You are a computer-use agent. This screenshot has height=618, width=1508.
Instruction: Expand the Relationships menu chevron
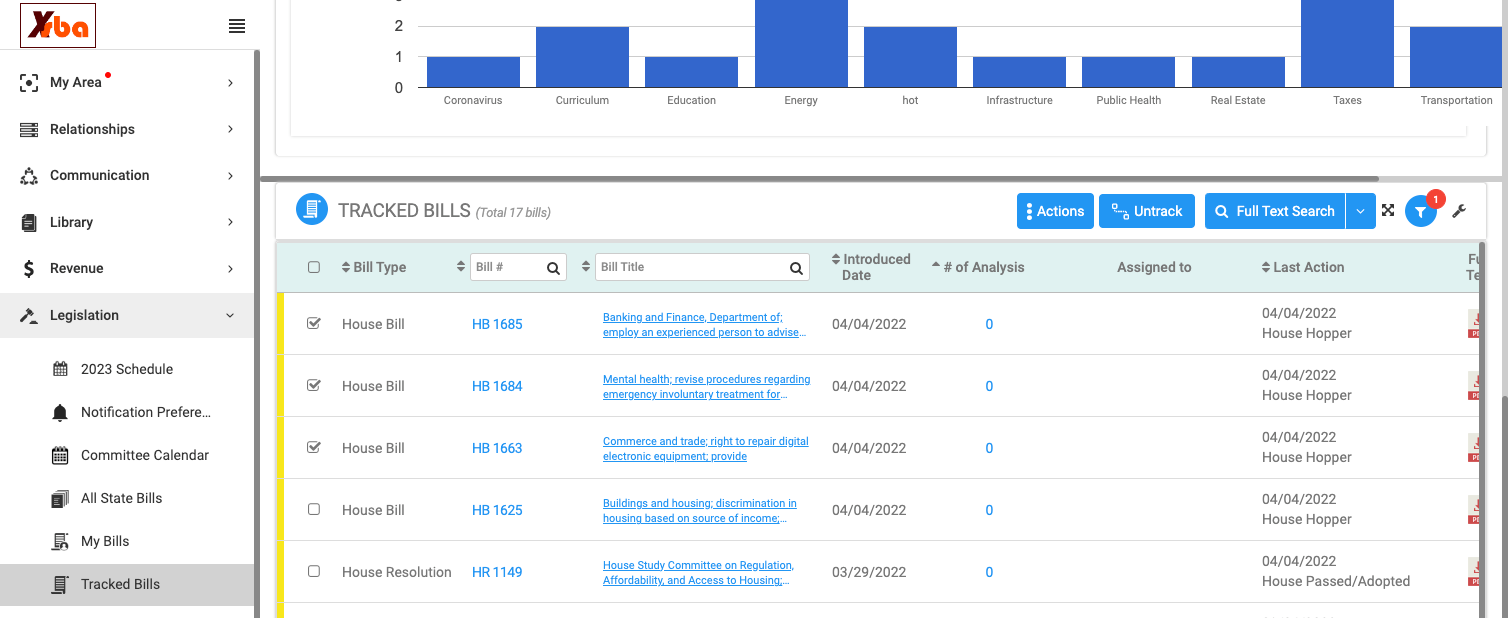pyautogui.click(x=230, y=129)
